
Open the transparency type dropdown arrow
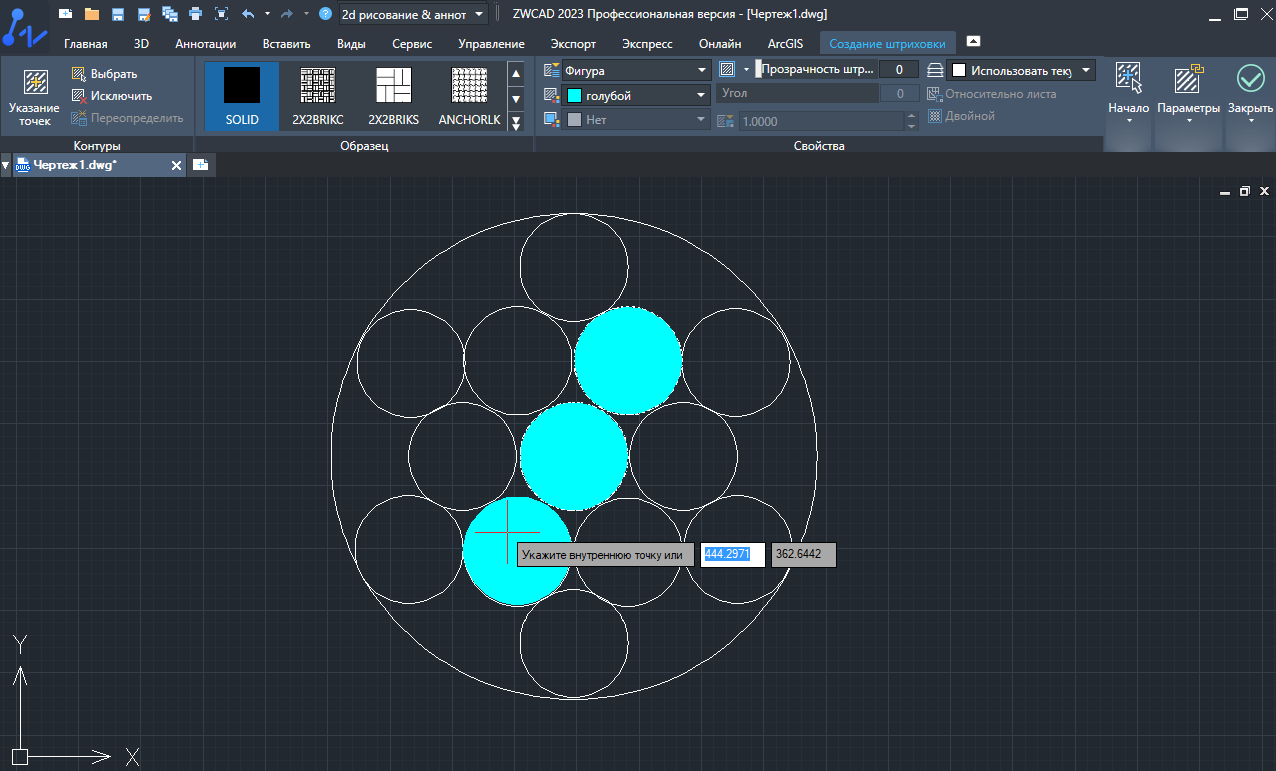coord(746,70)
